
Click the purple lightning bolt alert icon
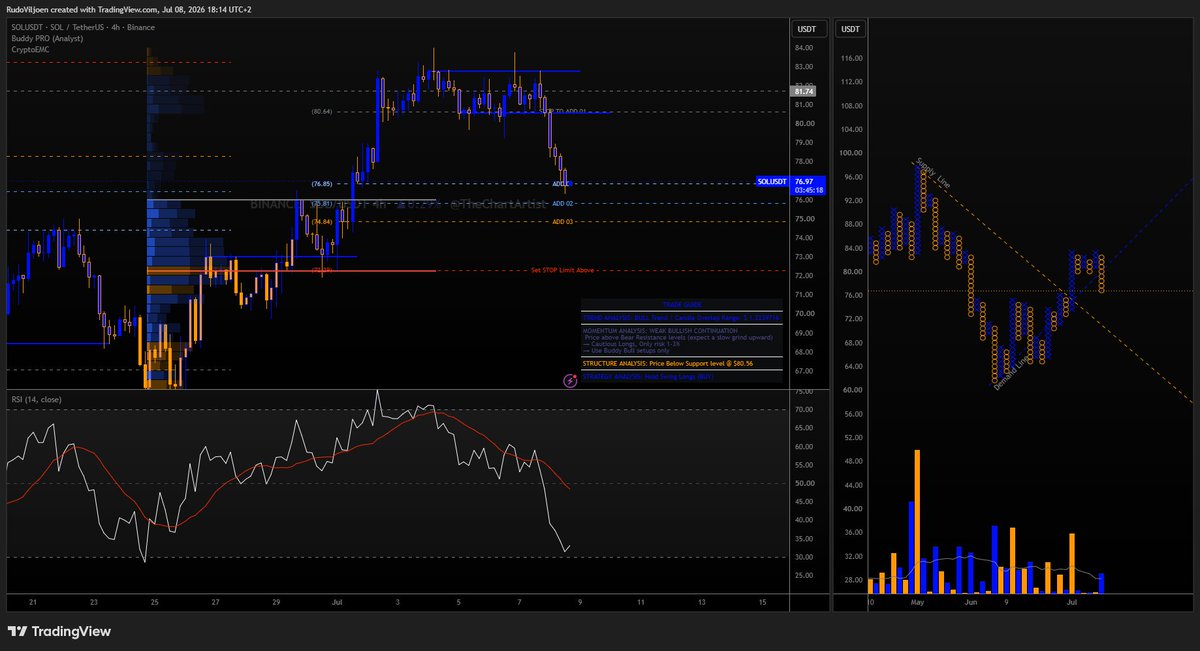570,380
